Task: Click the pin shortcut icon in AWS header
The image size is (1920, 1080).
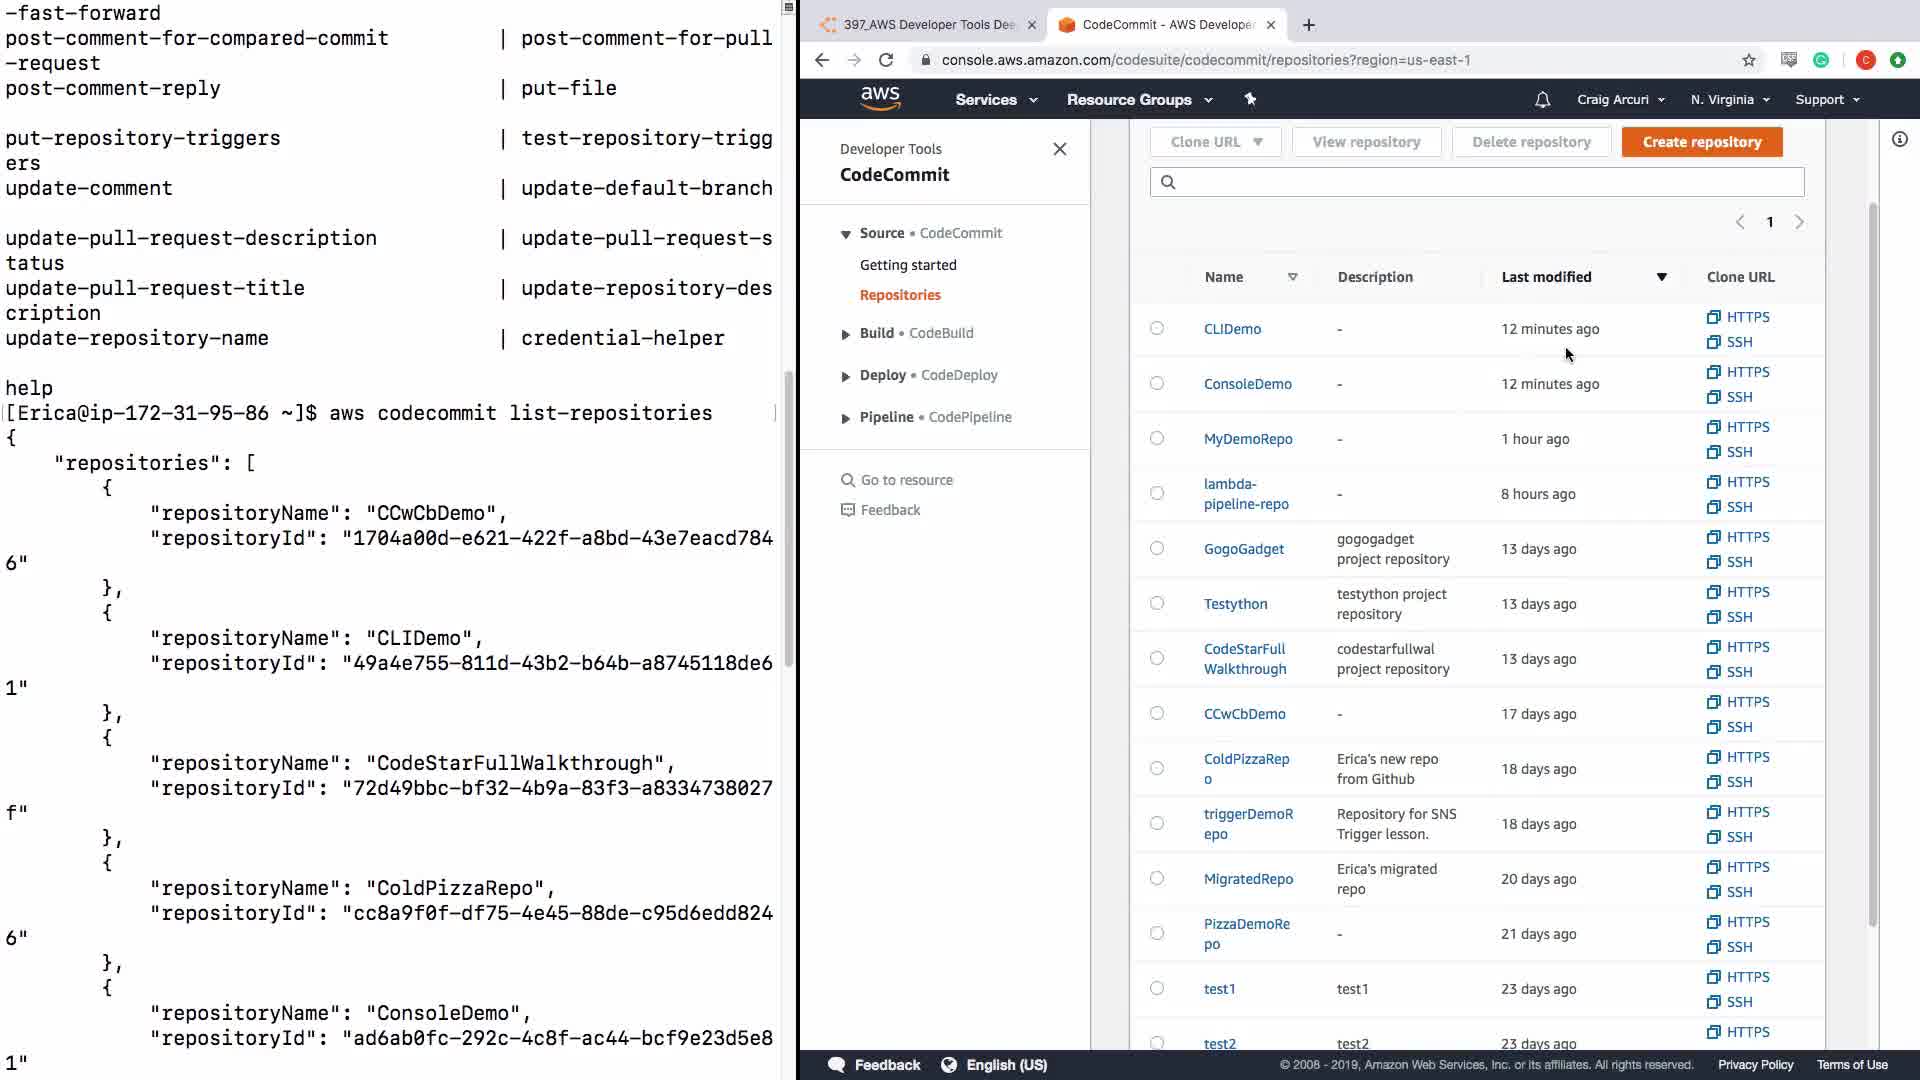Action: pyautogui.click(x=1250, y=99)
